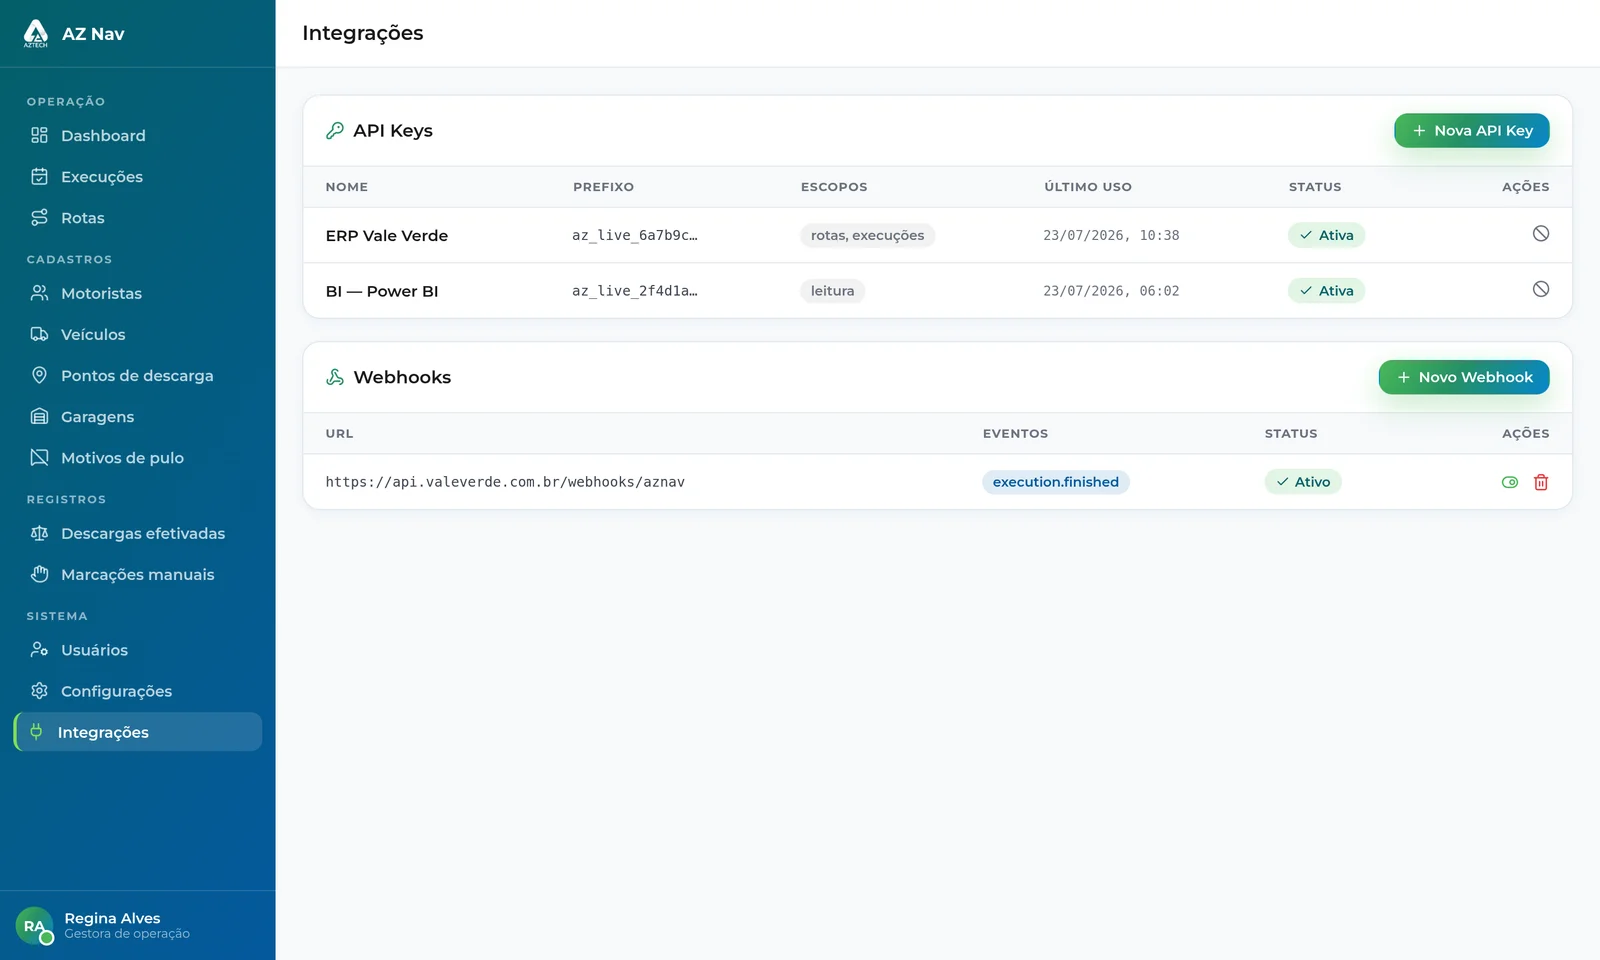1600x960 pixels.
Task: Revoke the BI — Power BI API key
Action: 1541,289
